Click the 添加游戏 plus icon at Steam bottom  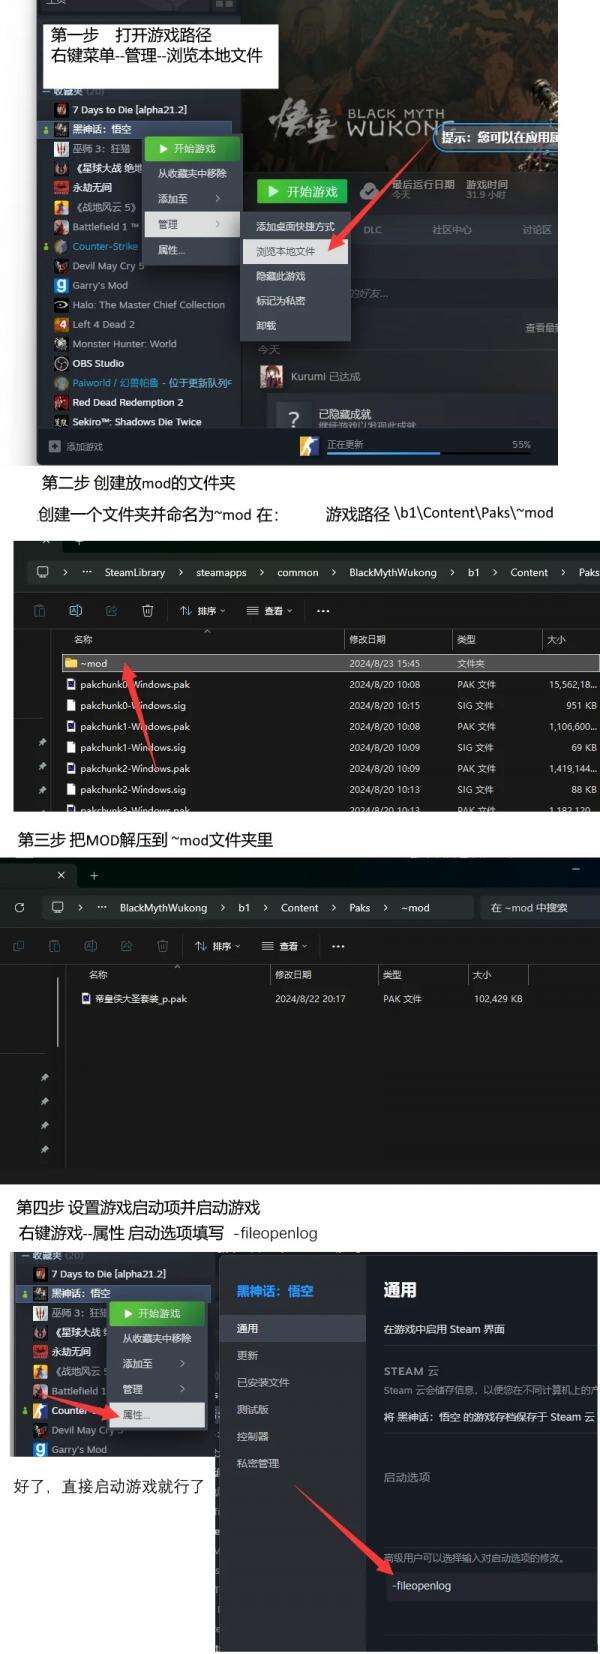click(55, 446)
